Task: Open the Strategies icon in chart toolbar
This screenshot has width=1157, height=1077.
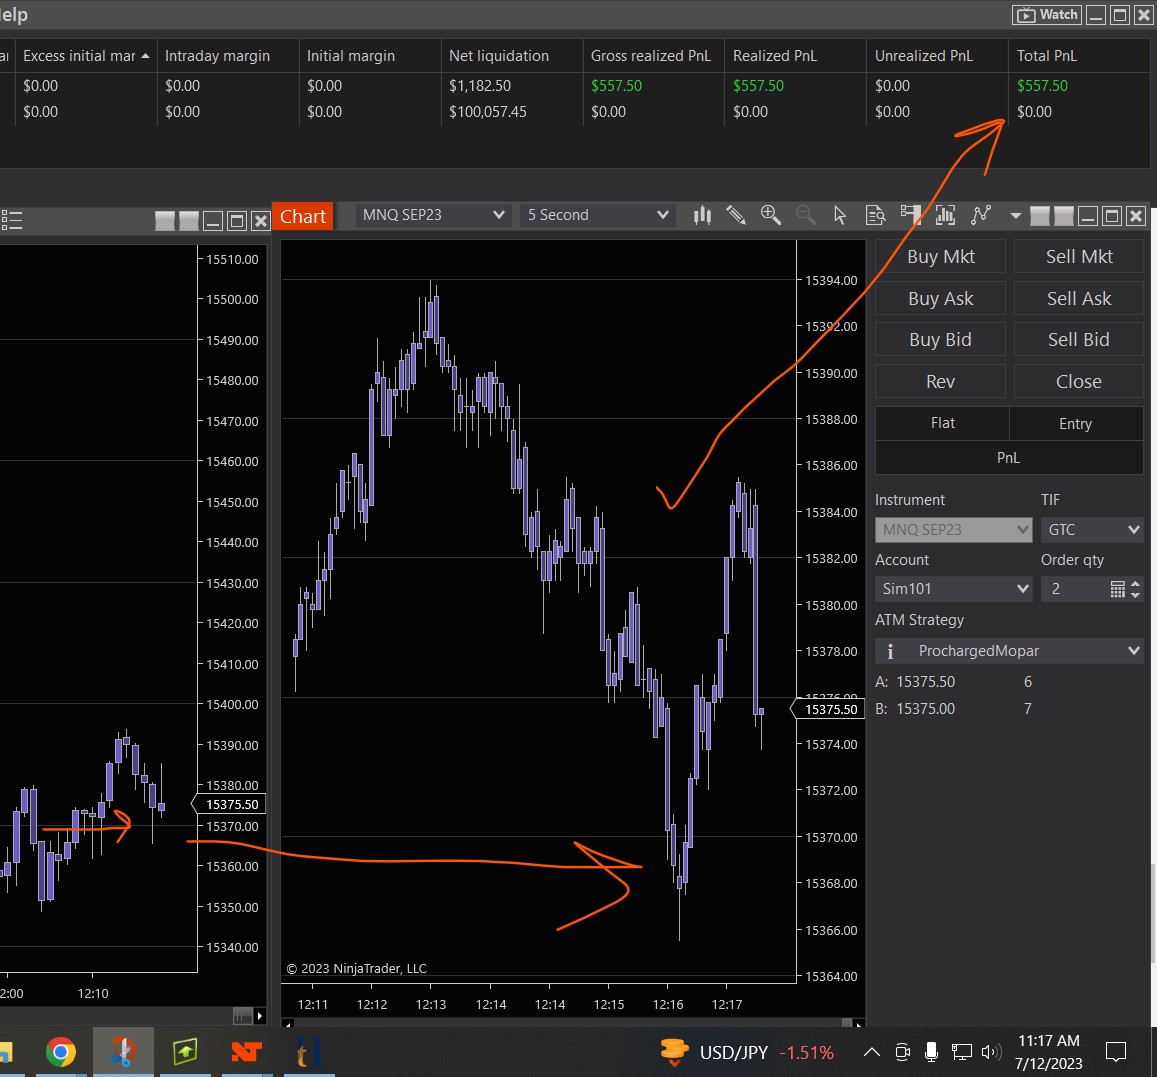Action: (x=981, y=215)
